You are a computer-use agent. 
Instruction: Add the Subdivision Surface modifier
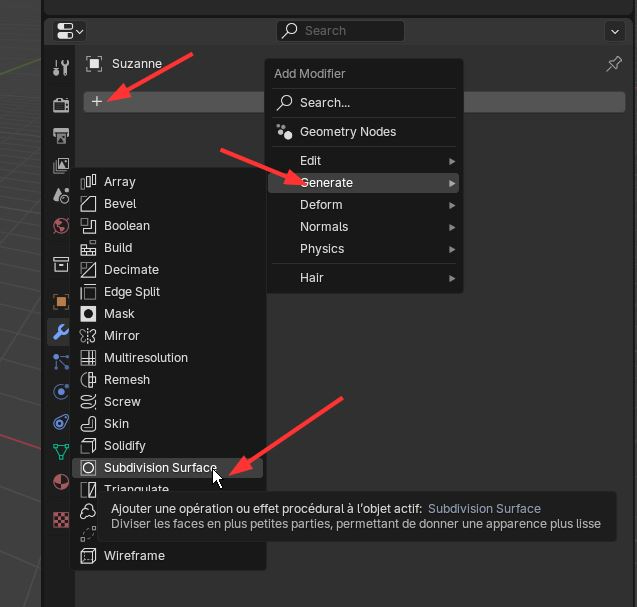point(167,468)
